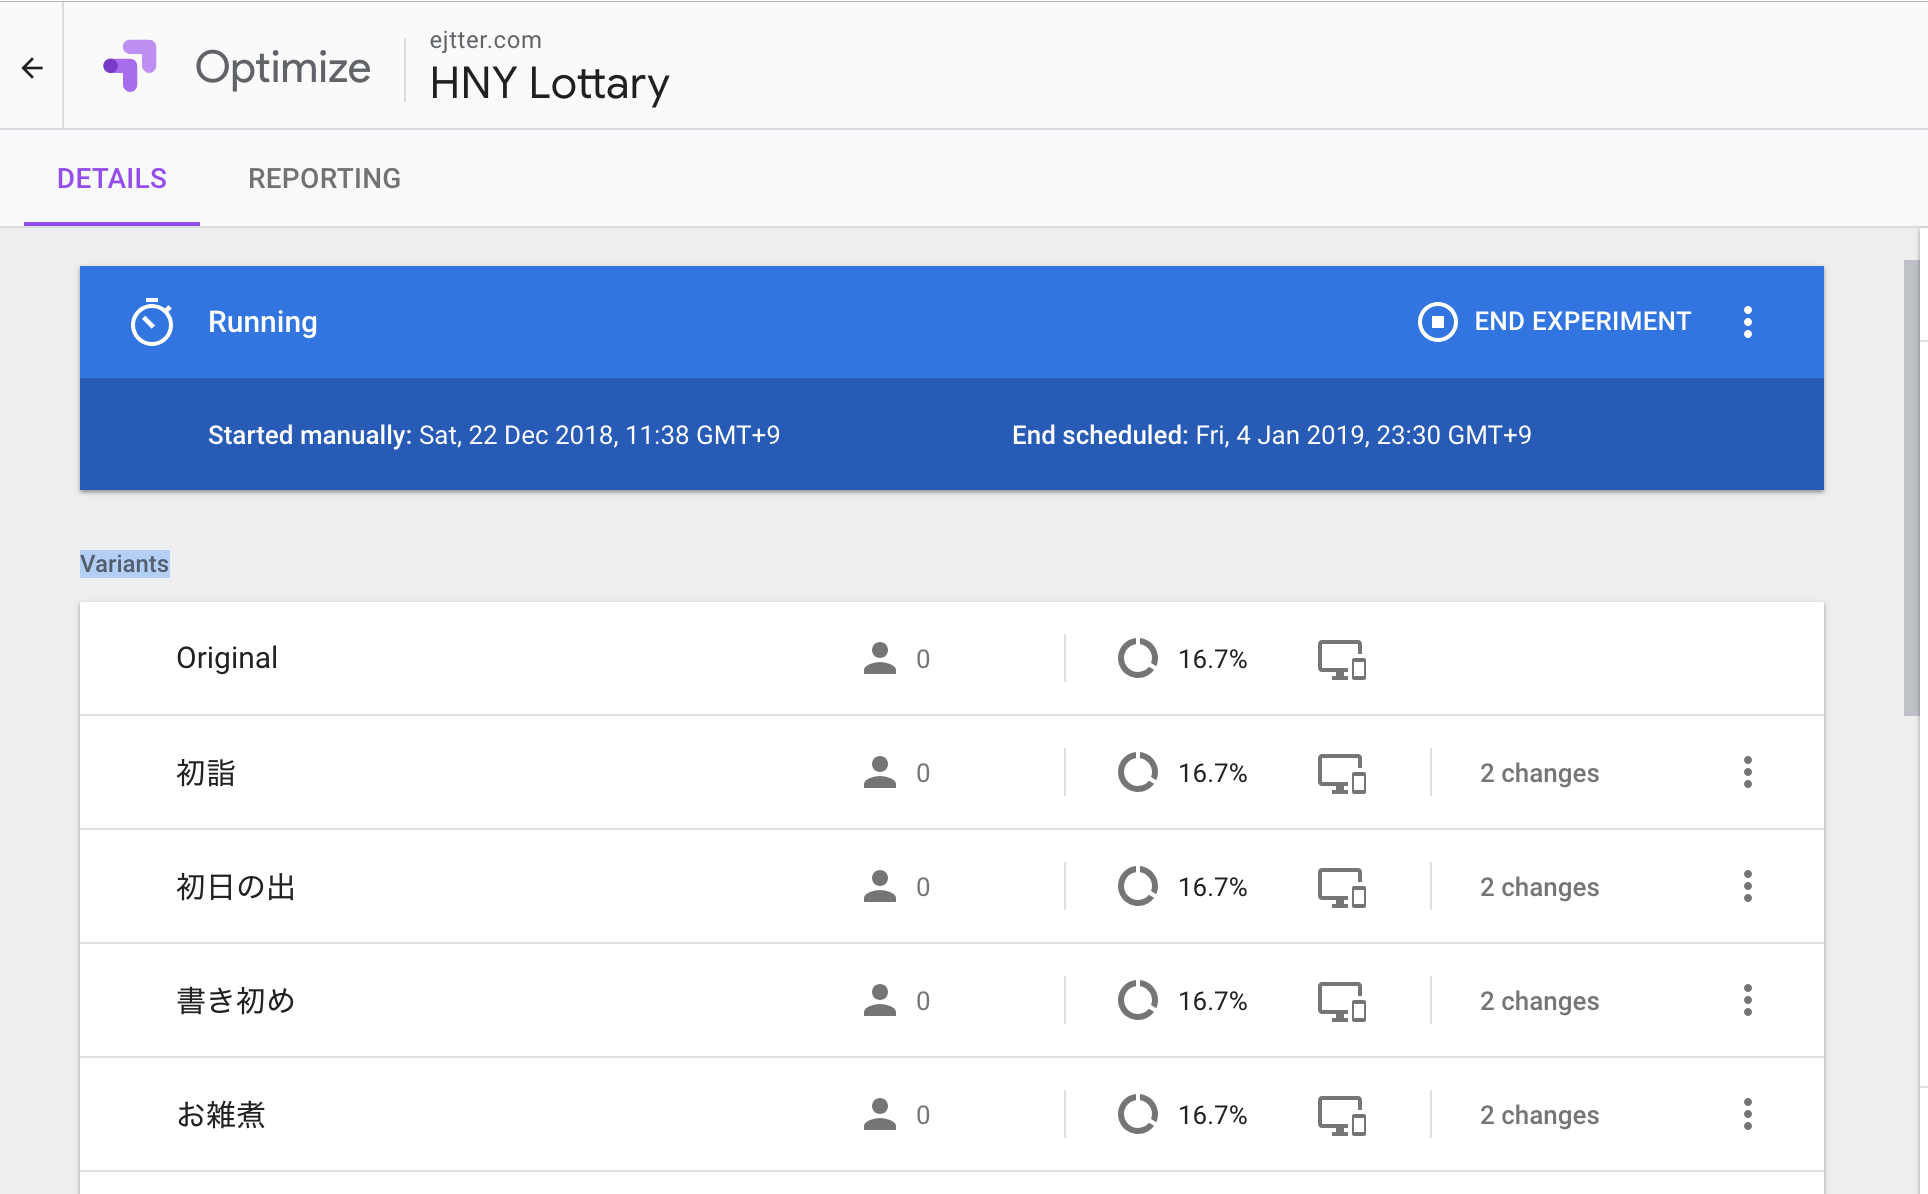1928x1194 pixels.
Task: Click the Optimize logo icon
Action: (x=130, y=66)
